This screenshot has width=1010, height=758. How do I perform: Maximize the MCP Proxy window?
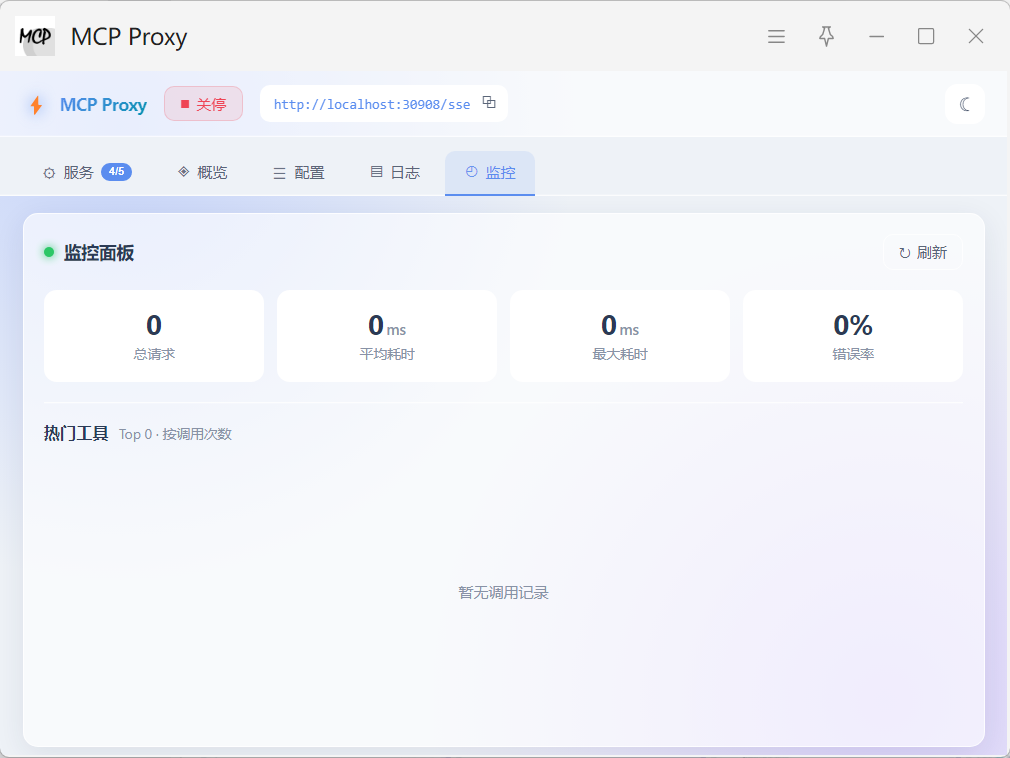926,37
